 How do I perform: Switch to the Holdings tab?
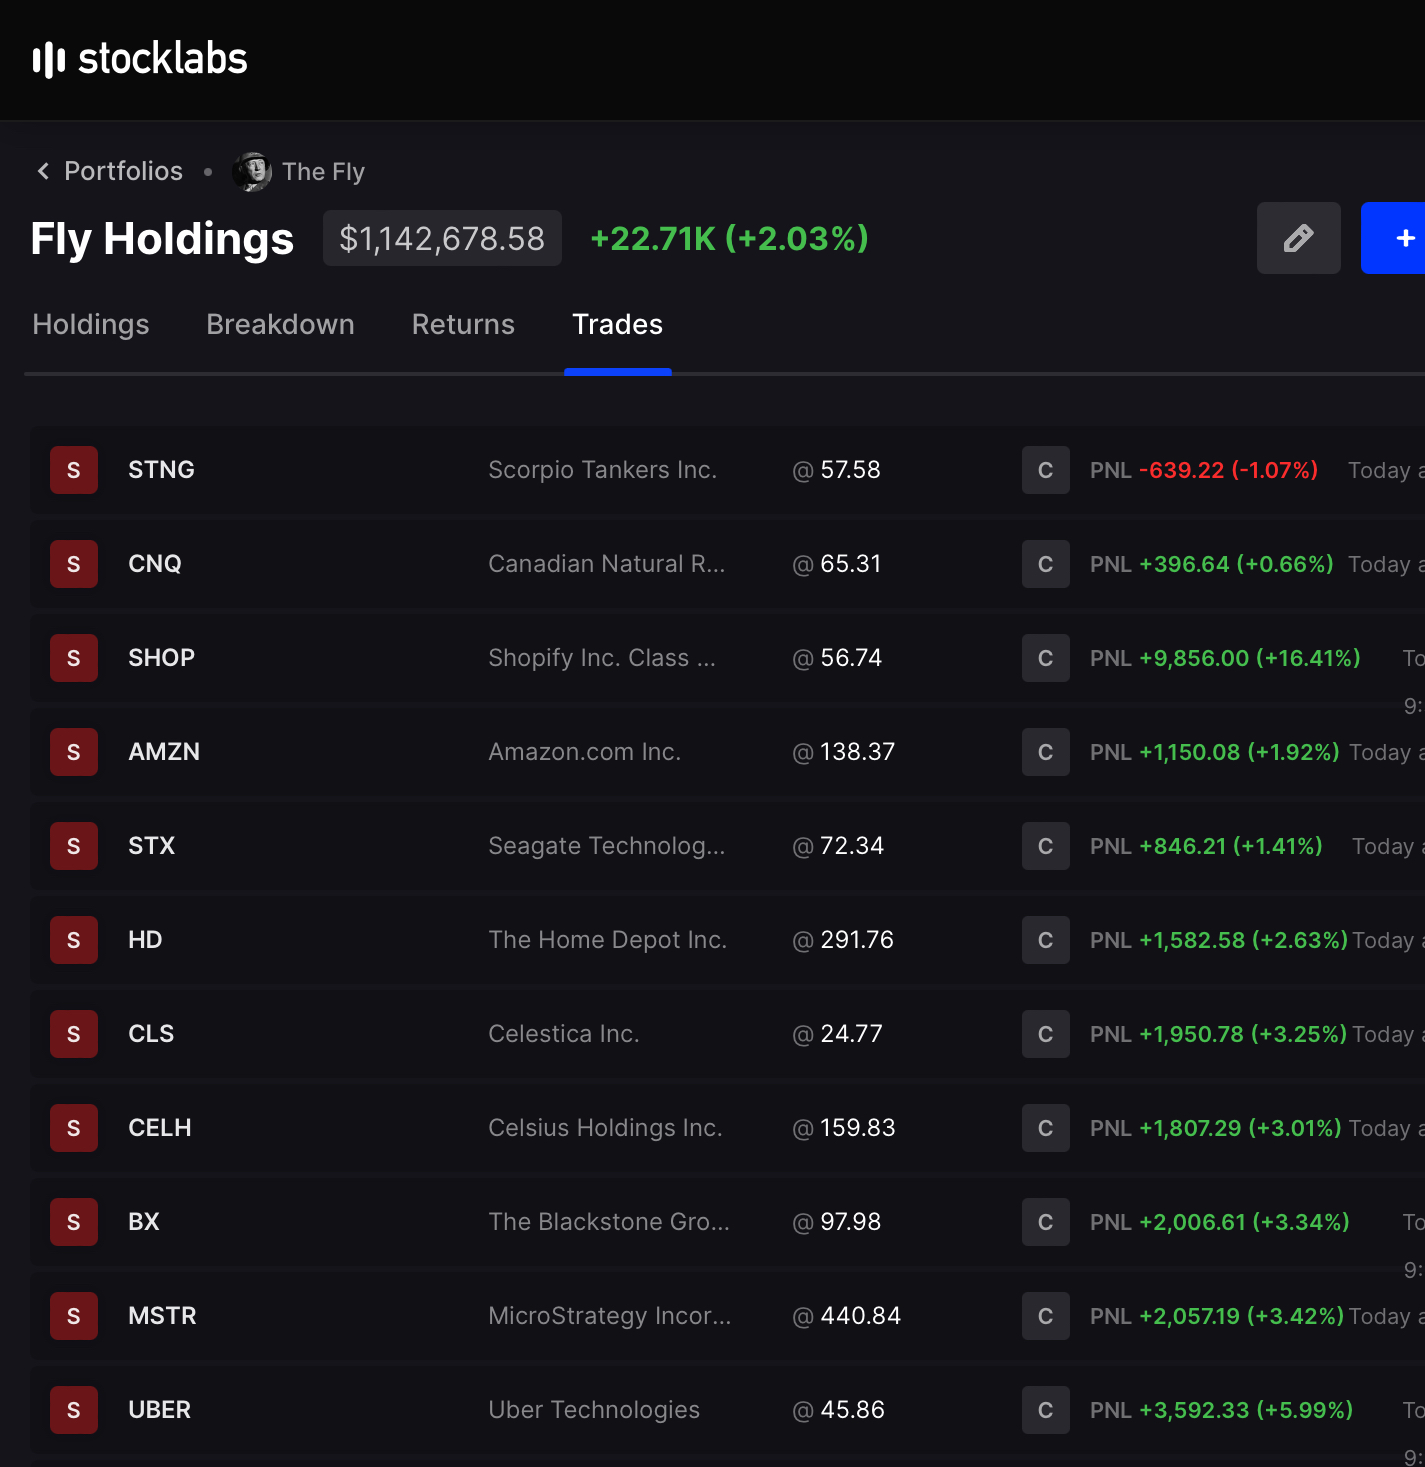coord(91,324)
